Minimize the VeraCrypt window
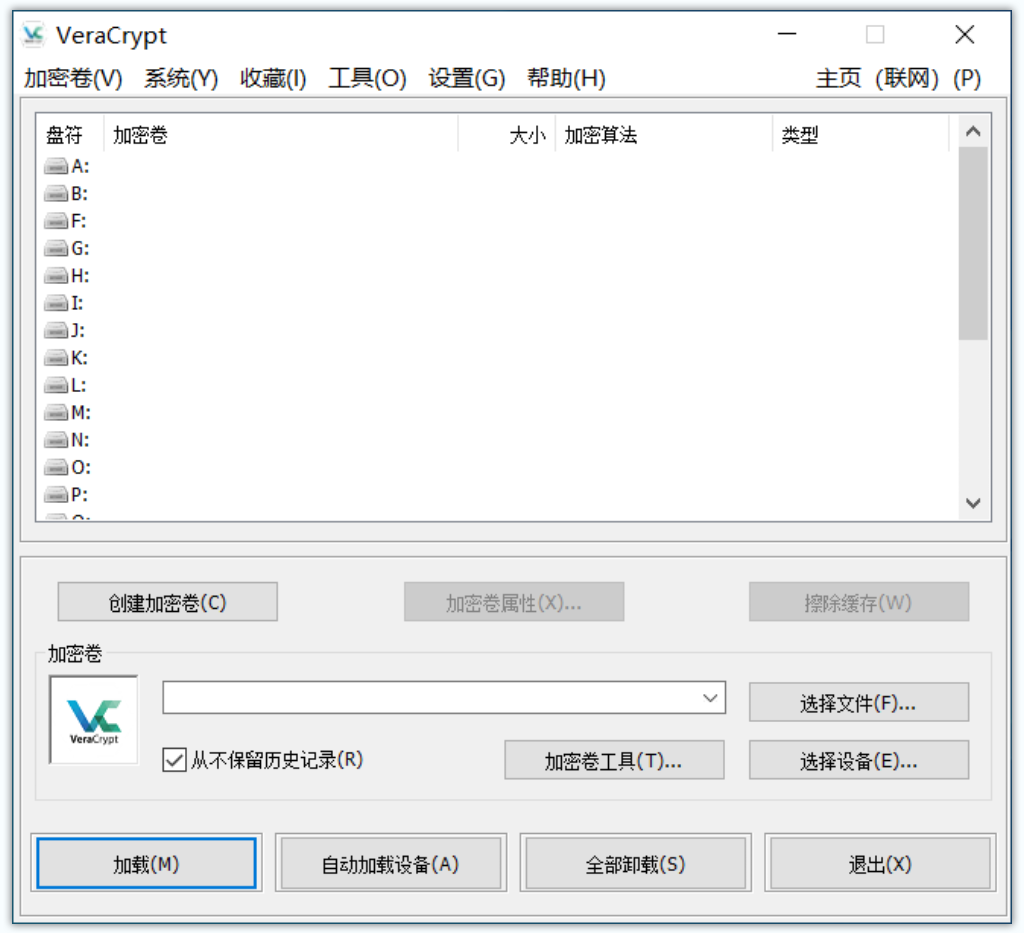 click(787, 34)
